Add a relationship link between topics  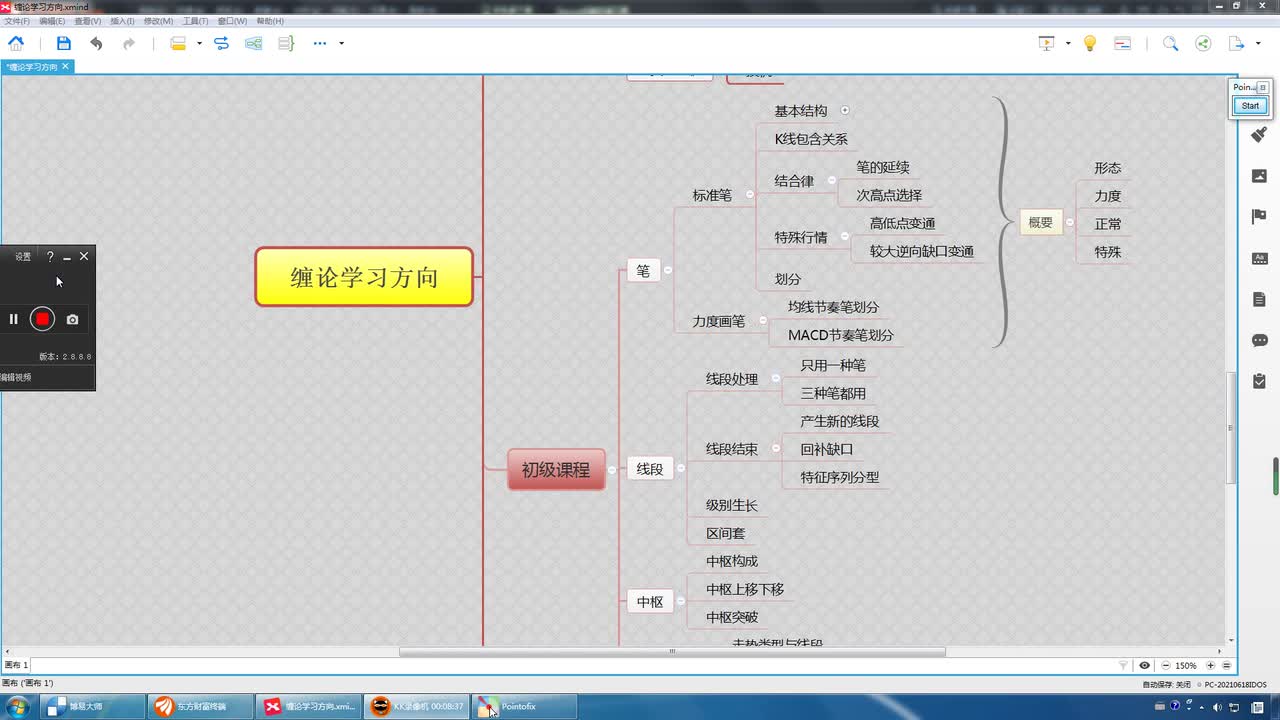[222, 43]
